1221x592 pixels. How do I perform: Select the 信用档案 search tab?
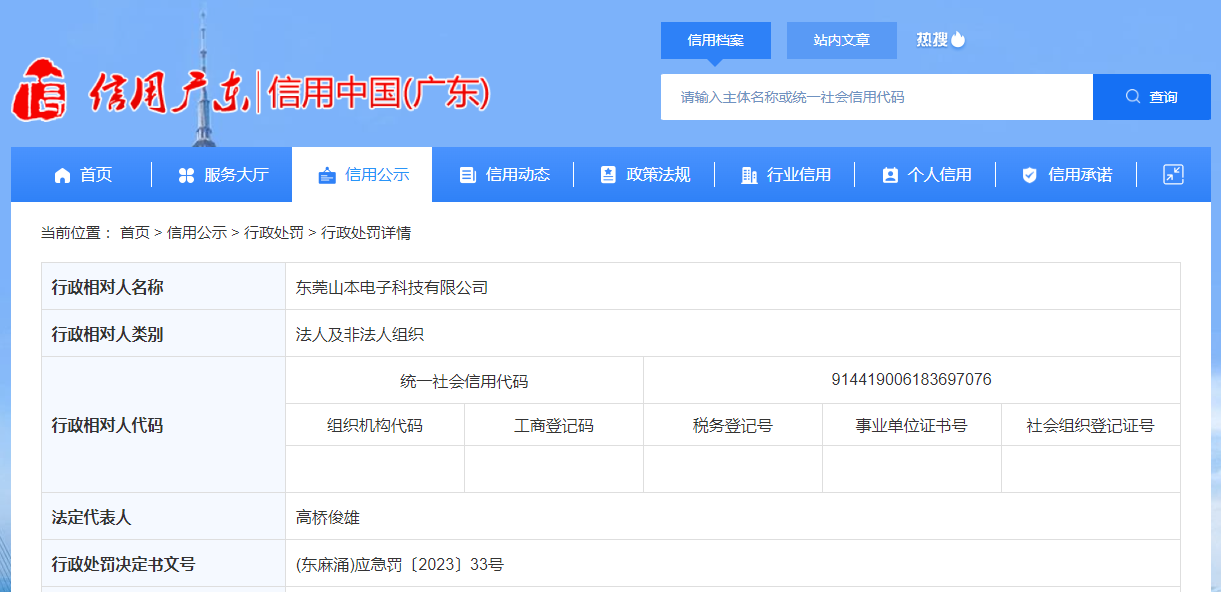tap(716, 41)
